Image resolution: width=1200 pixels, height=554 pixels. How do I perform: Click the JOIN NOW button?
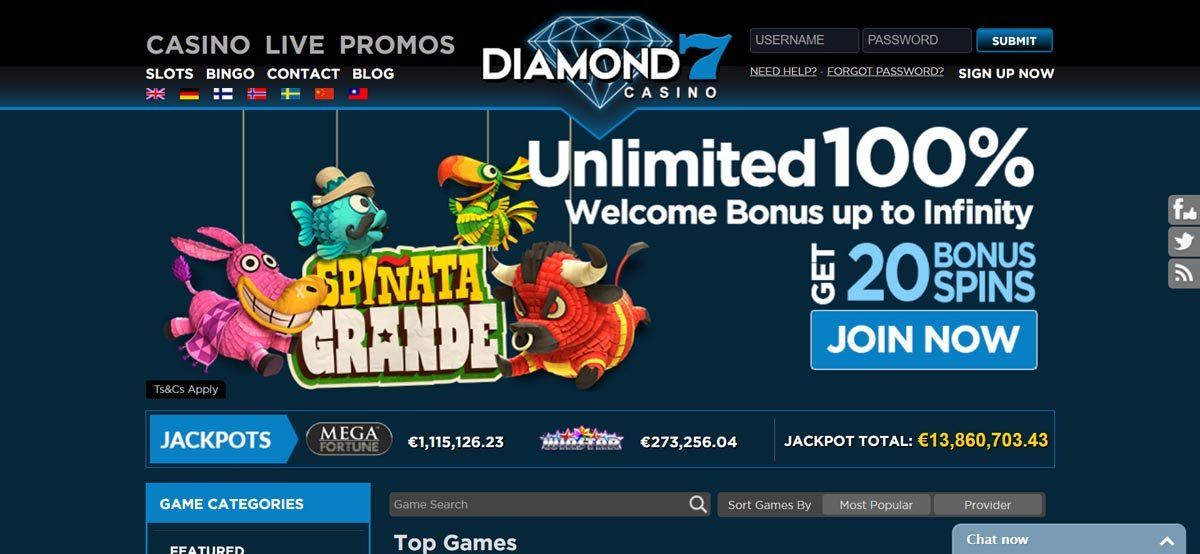[x=924, y=340]
